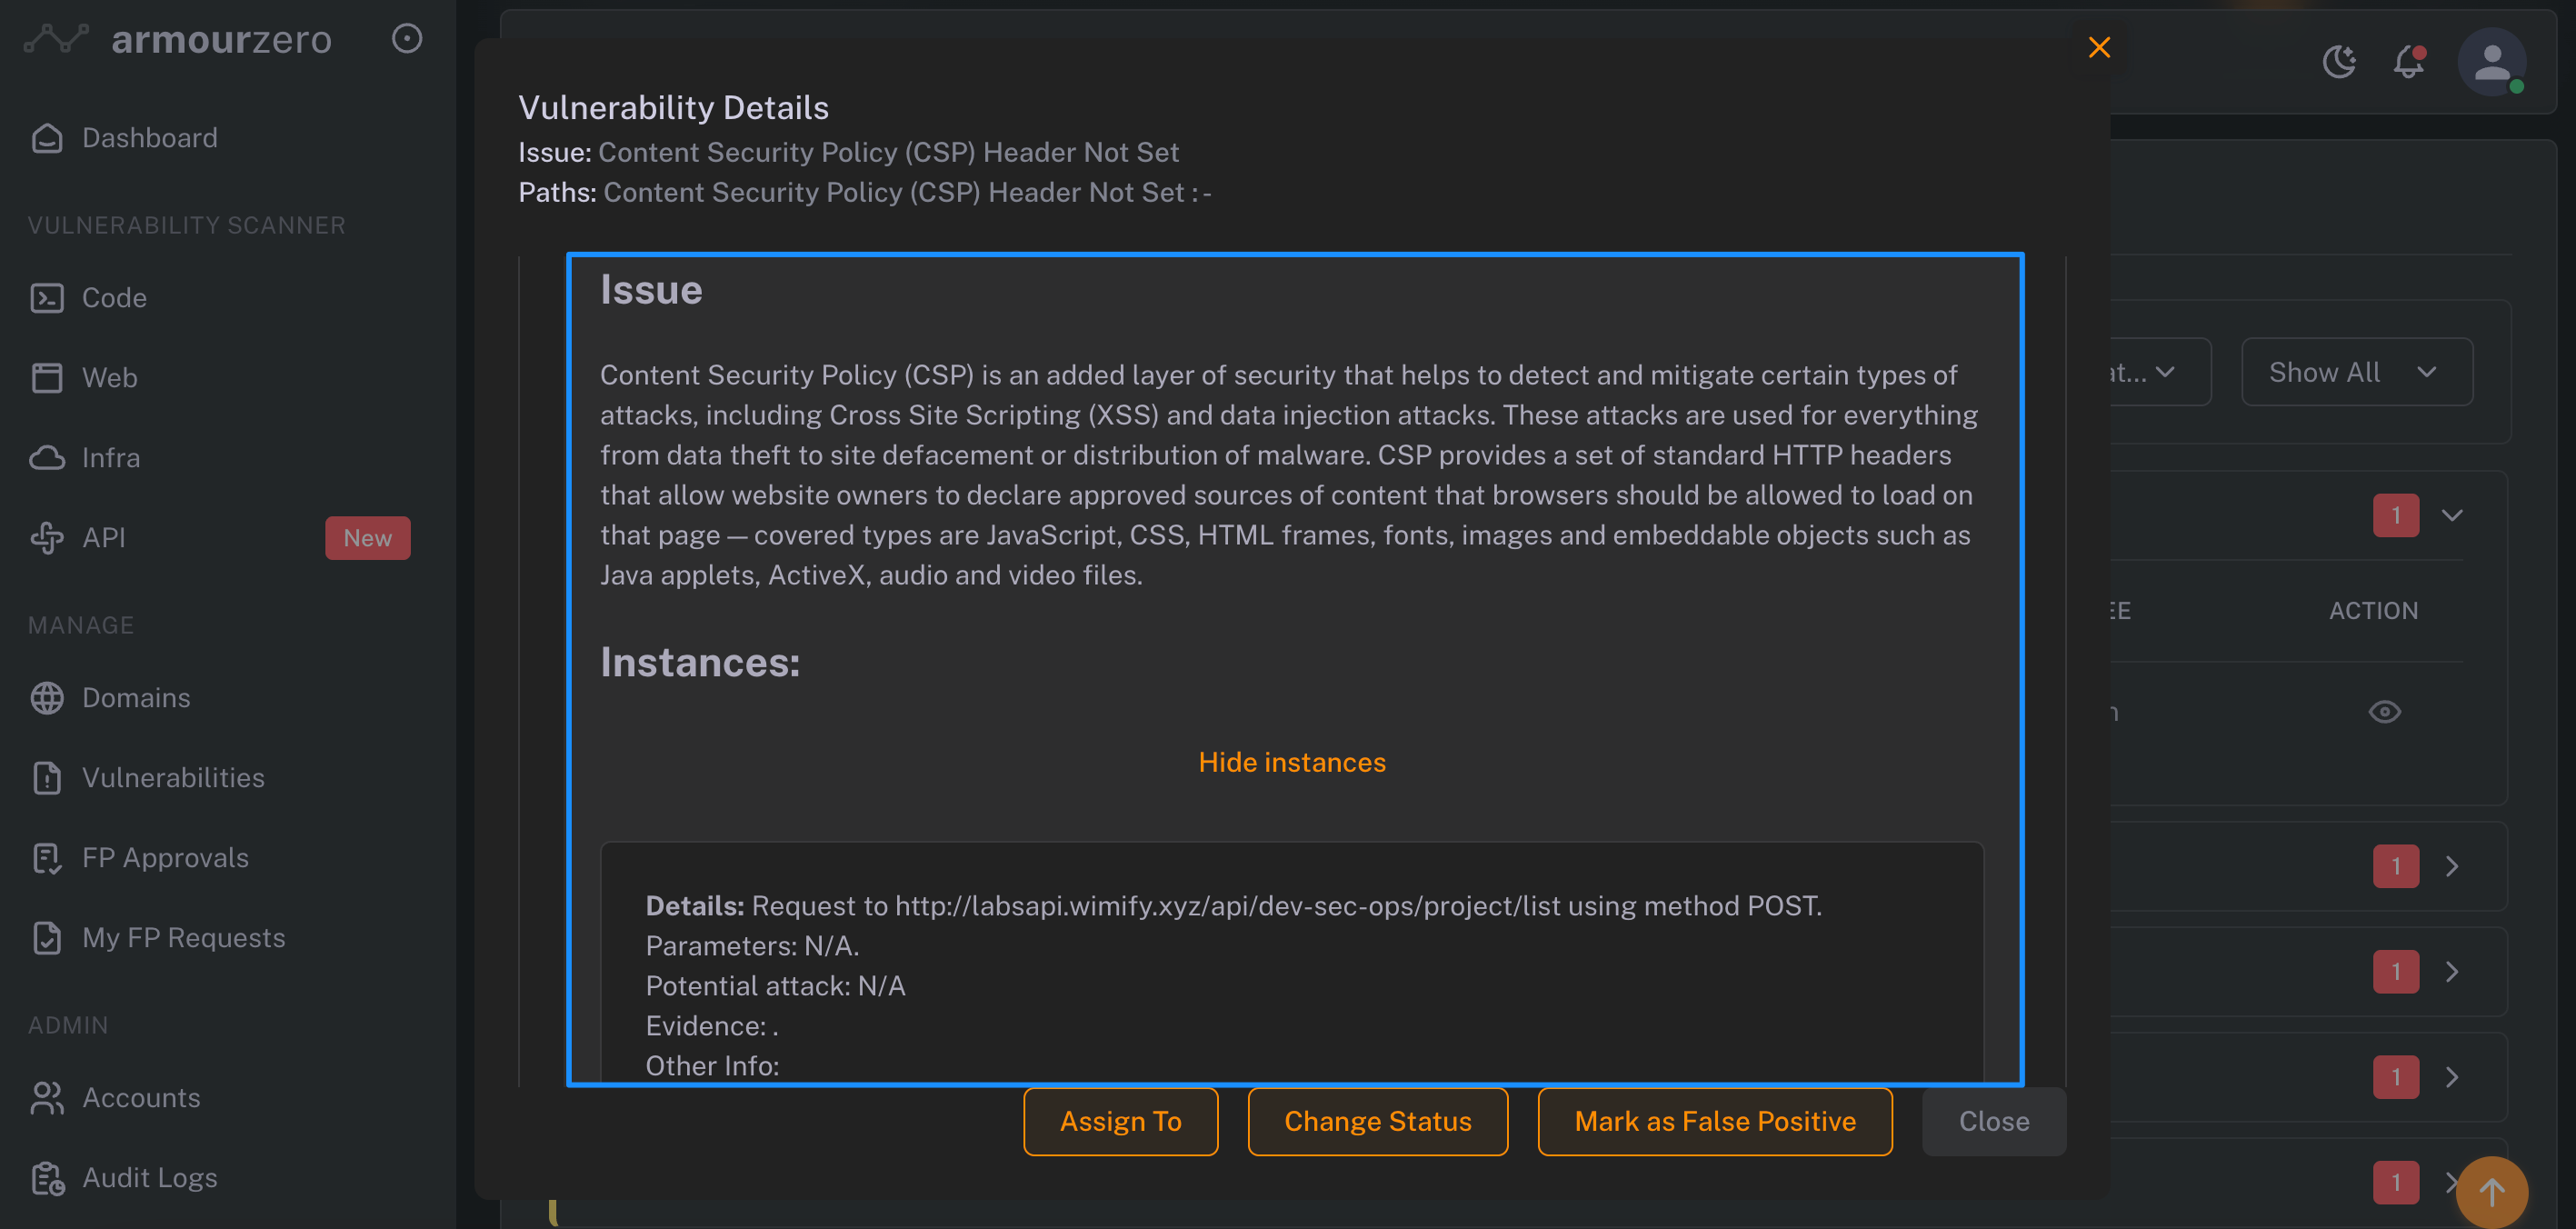Open Infra scanner cloud icon

47,458
